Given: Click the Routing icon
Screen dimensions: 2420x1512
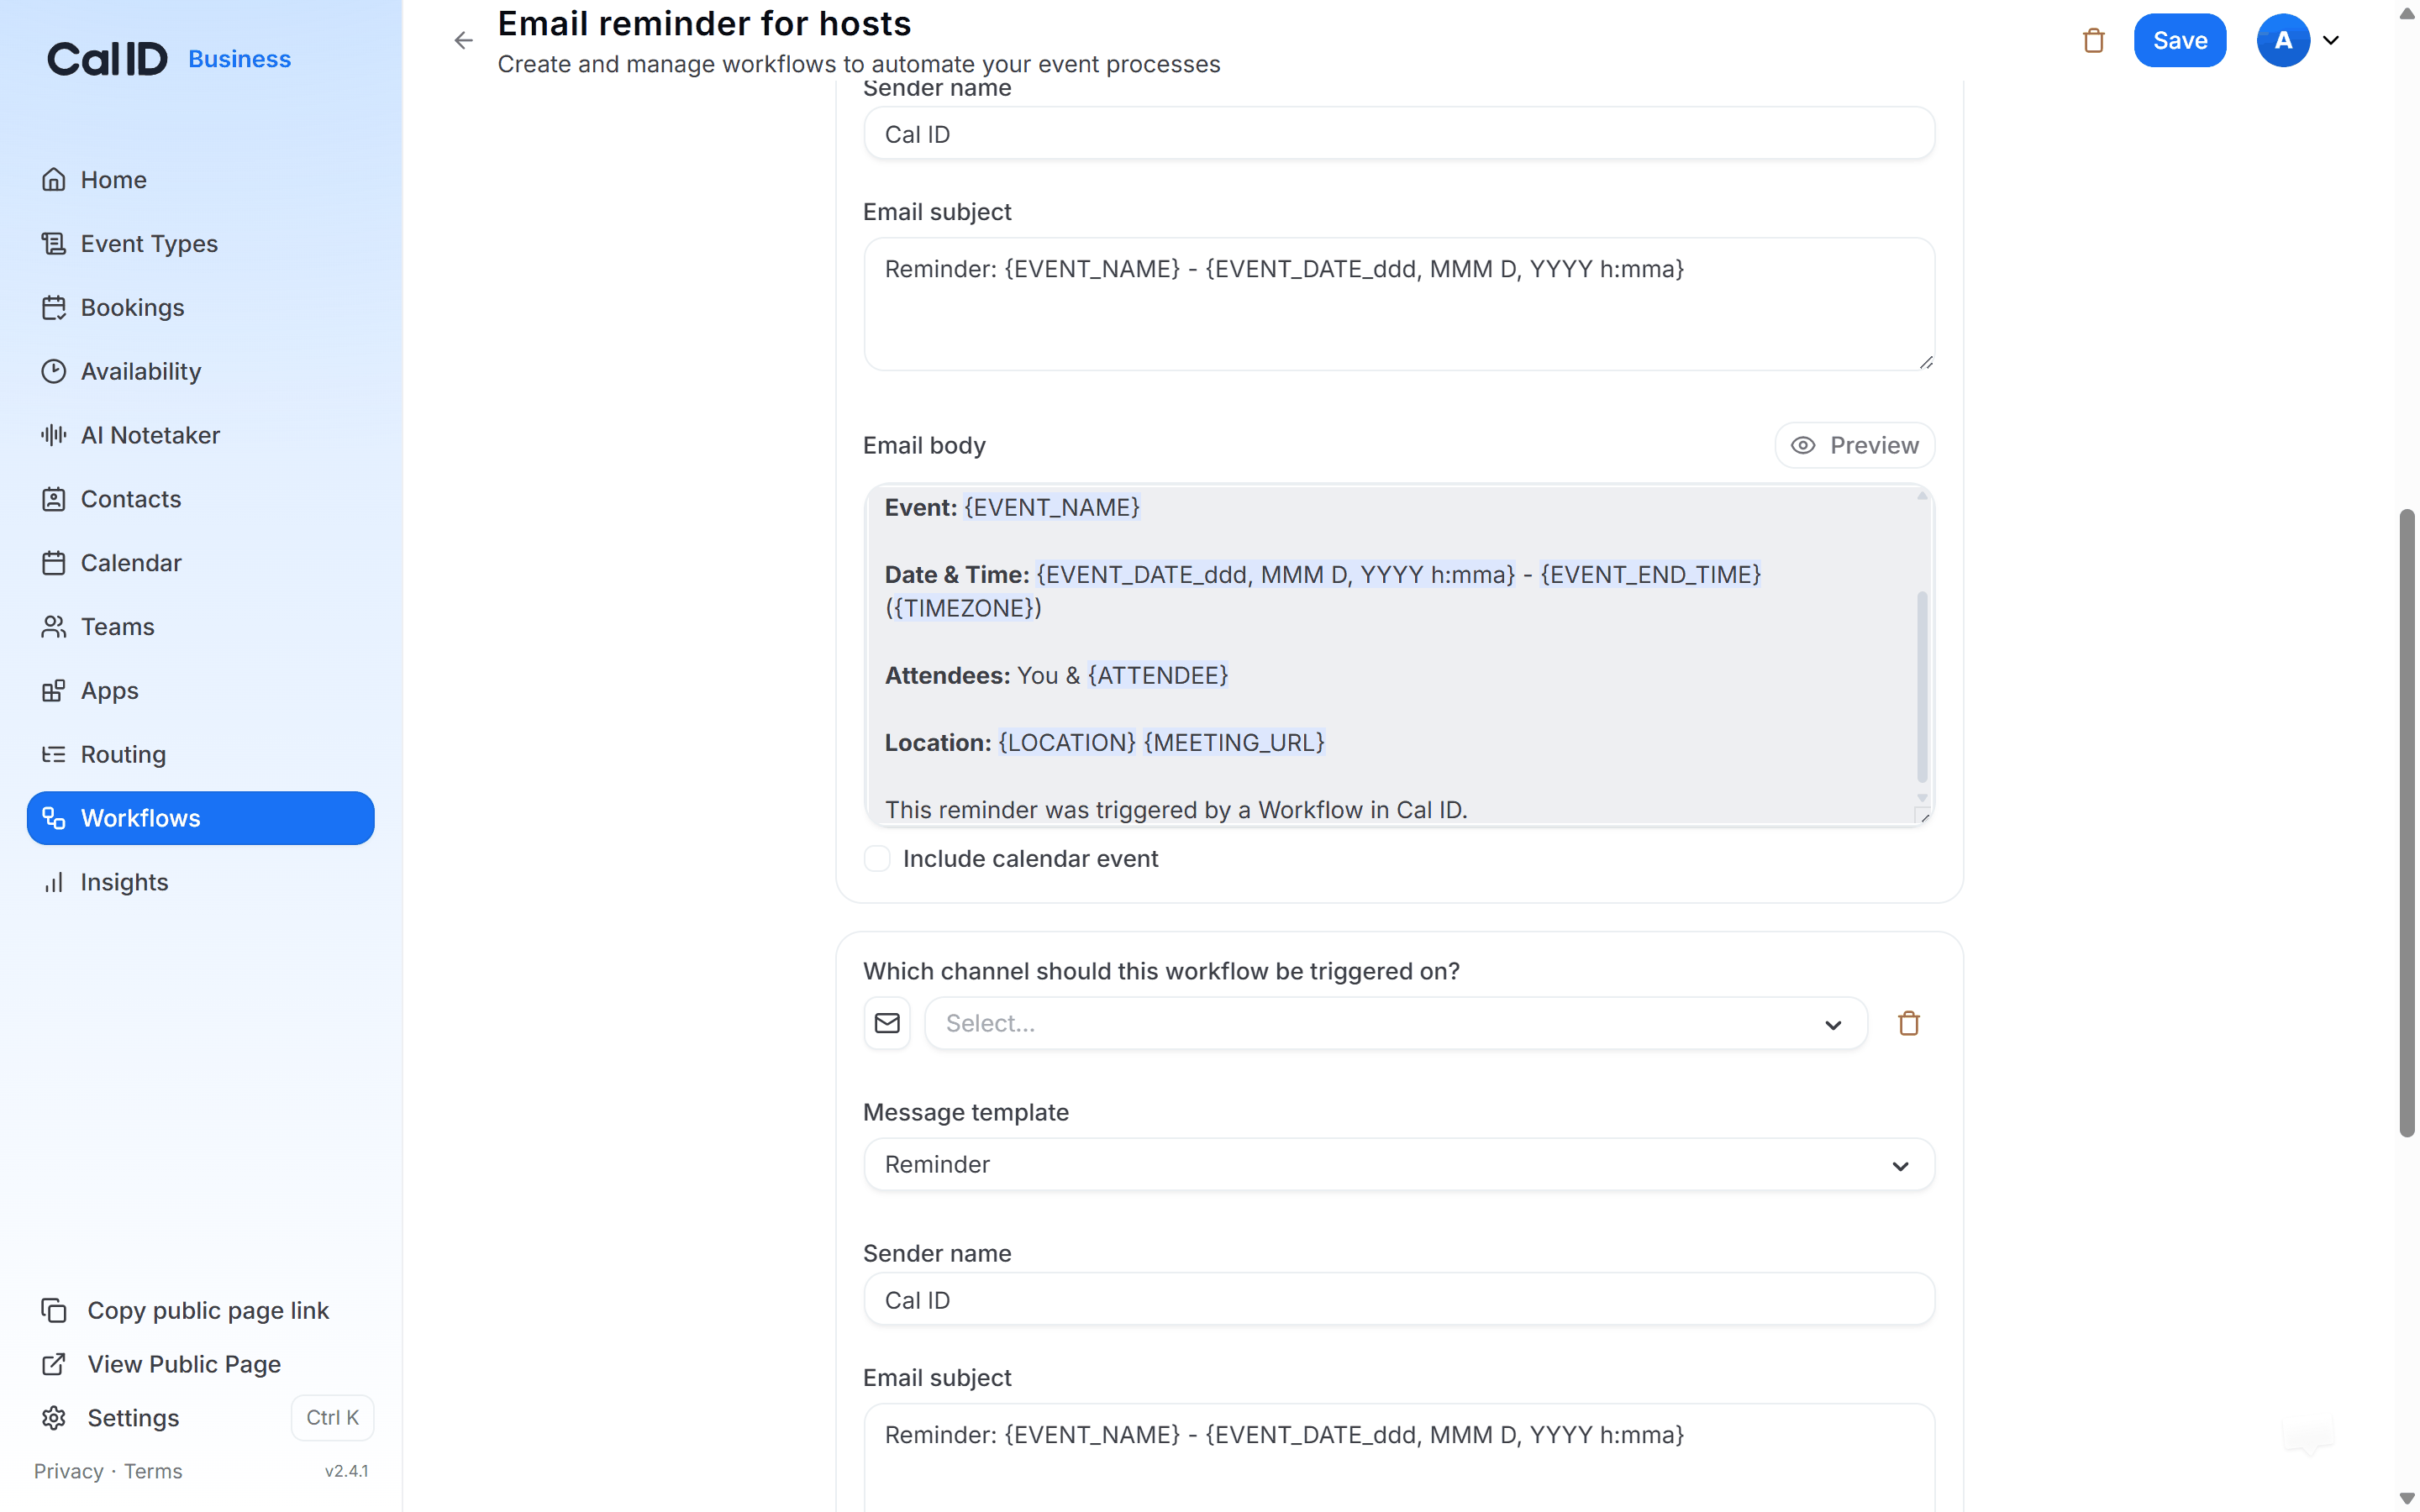Looking at the screenshot, I should (x=54, y=755).
